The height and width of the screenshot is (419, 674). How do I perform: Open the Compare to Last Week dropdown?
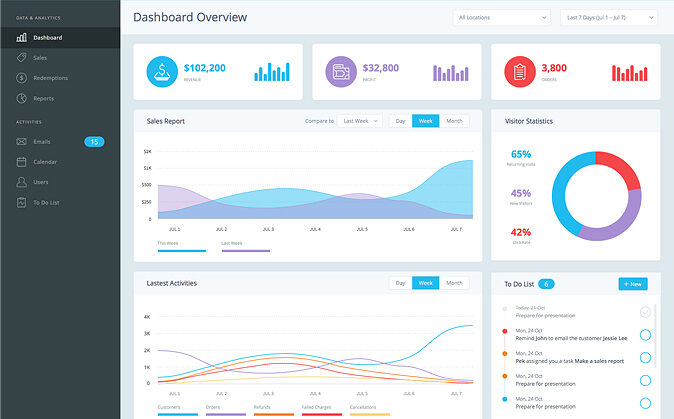(x=359, y=121)
